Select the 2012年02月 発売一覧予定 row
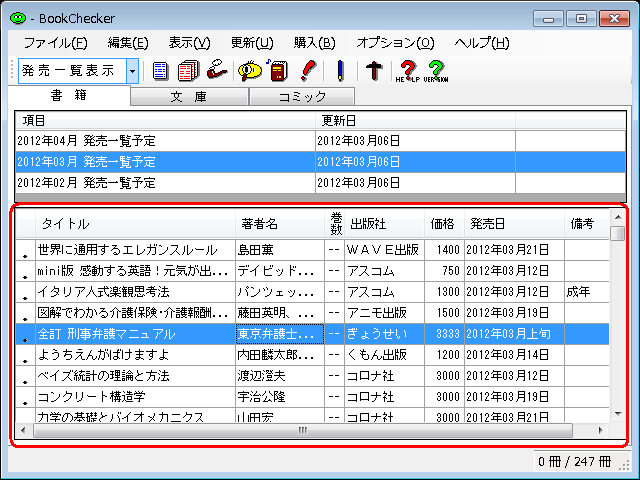The width and height of the screenshot is (640, 480). (x=320, y=183)
